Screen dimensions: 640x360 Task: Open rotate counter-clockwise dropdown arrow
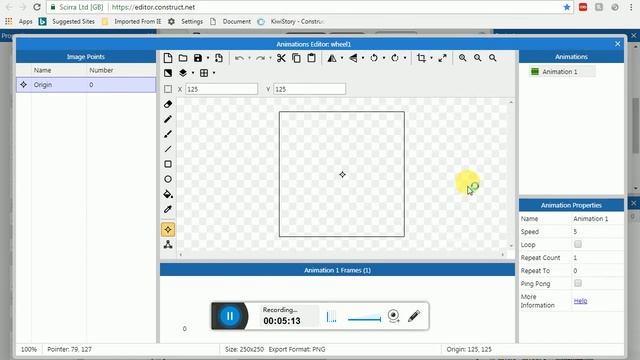[x=384, y=58]
